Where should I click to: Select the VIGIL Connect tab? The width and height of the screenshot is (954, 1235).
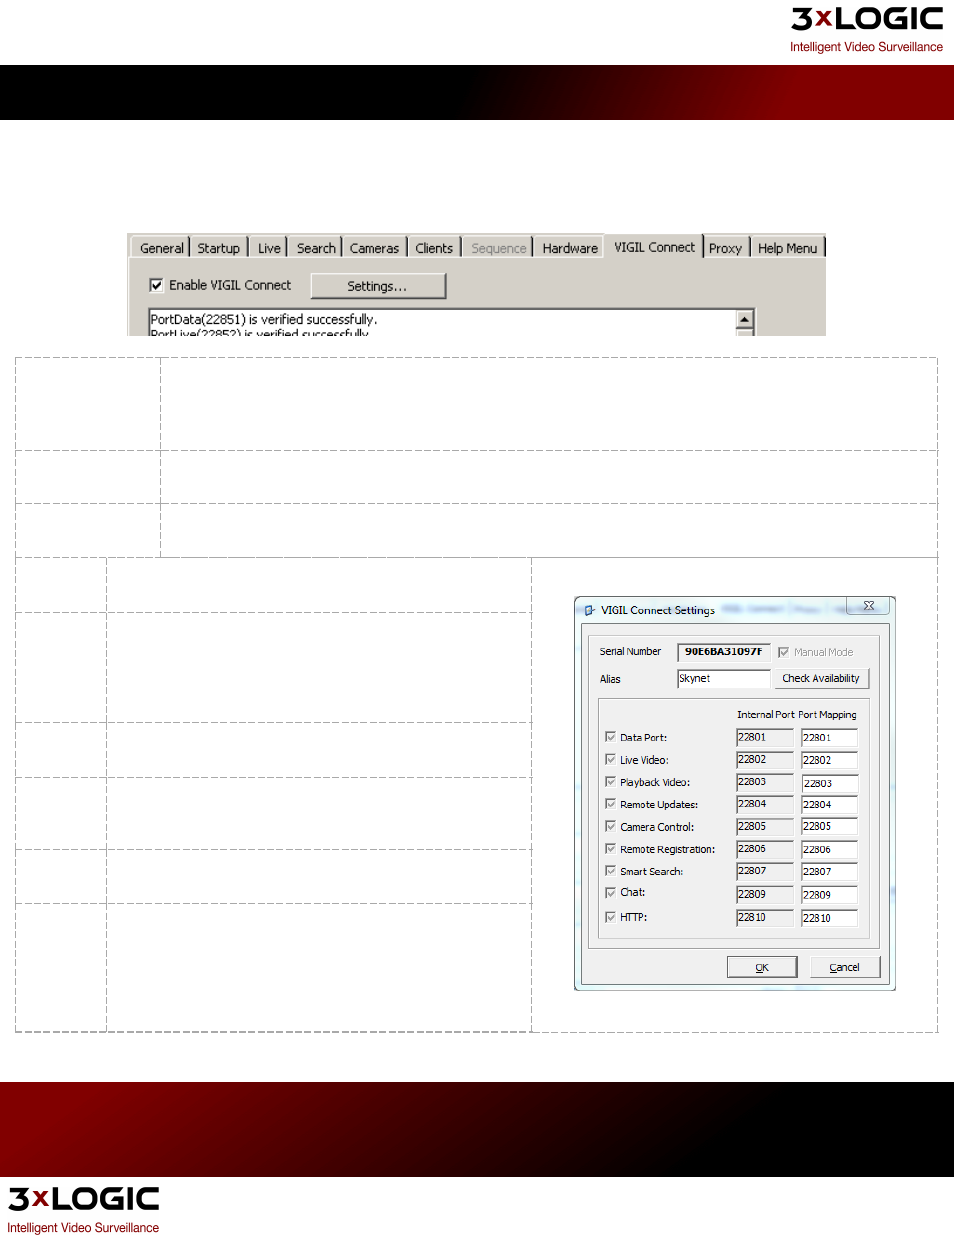coord(654,247)
